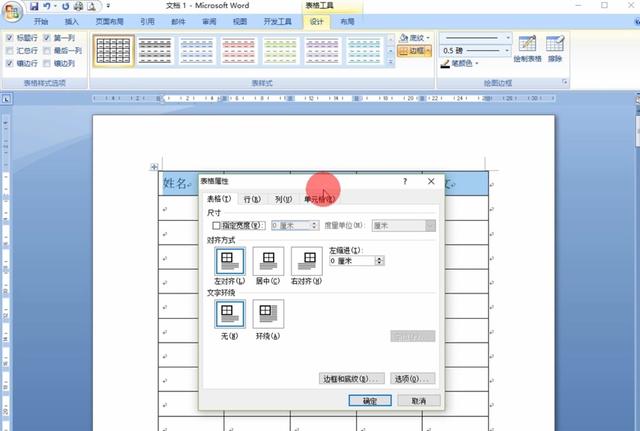Click the 边框 borders button icon
This screenshot has height=431, width=640.
[403, 51]
